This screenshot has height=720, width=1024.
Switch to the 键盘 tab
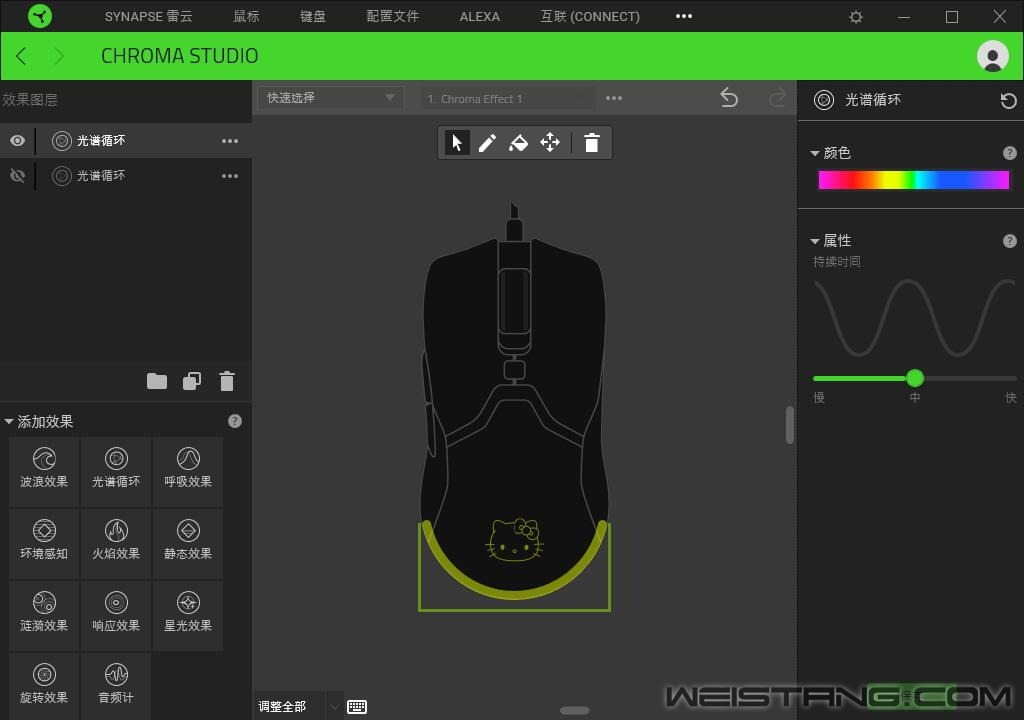tap(313, 16)
